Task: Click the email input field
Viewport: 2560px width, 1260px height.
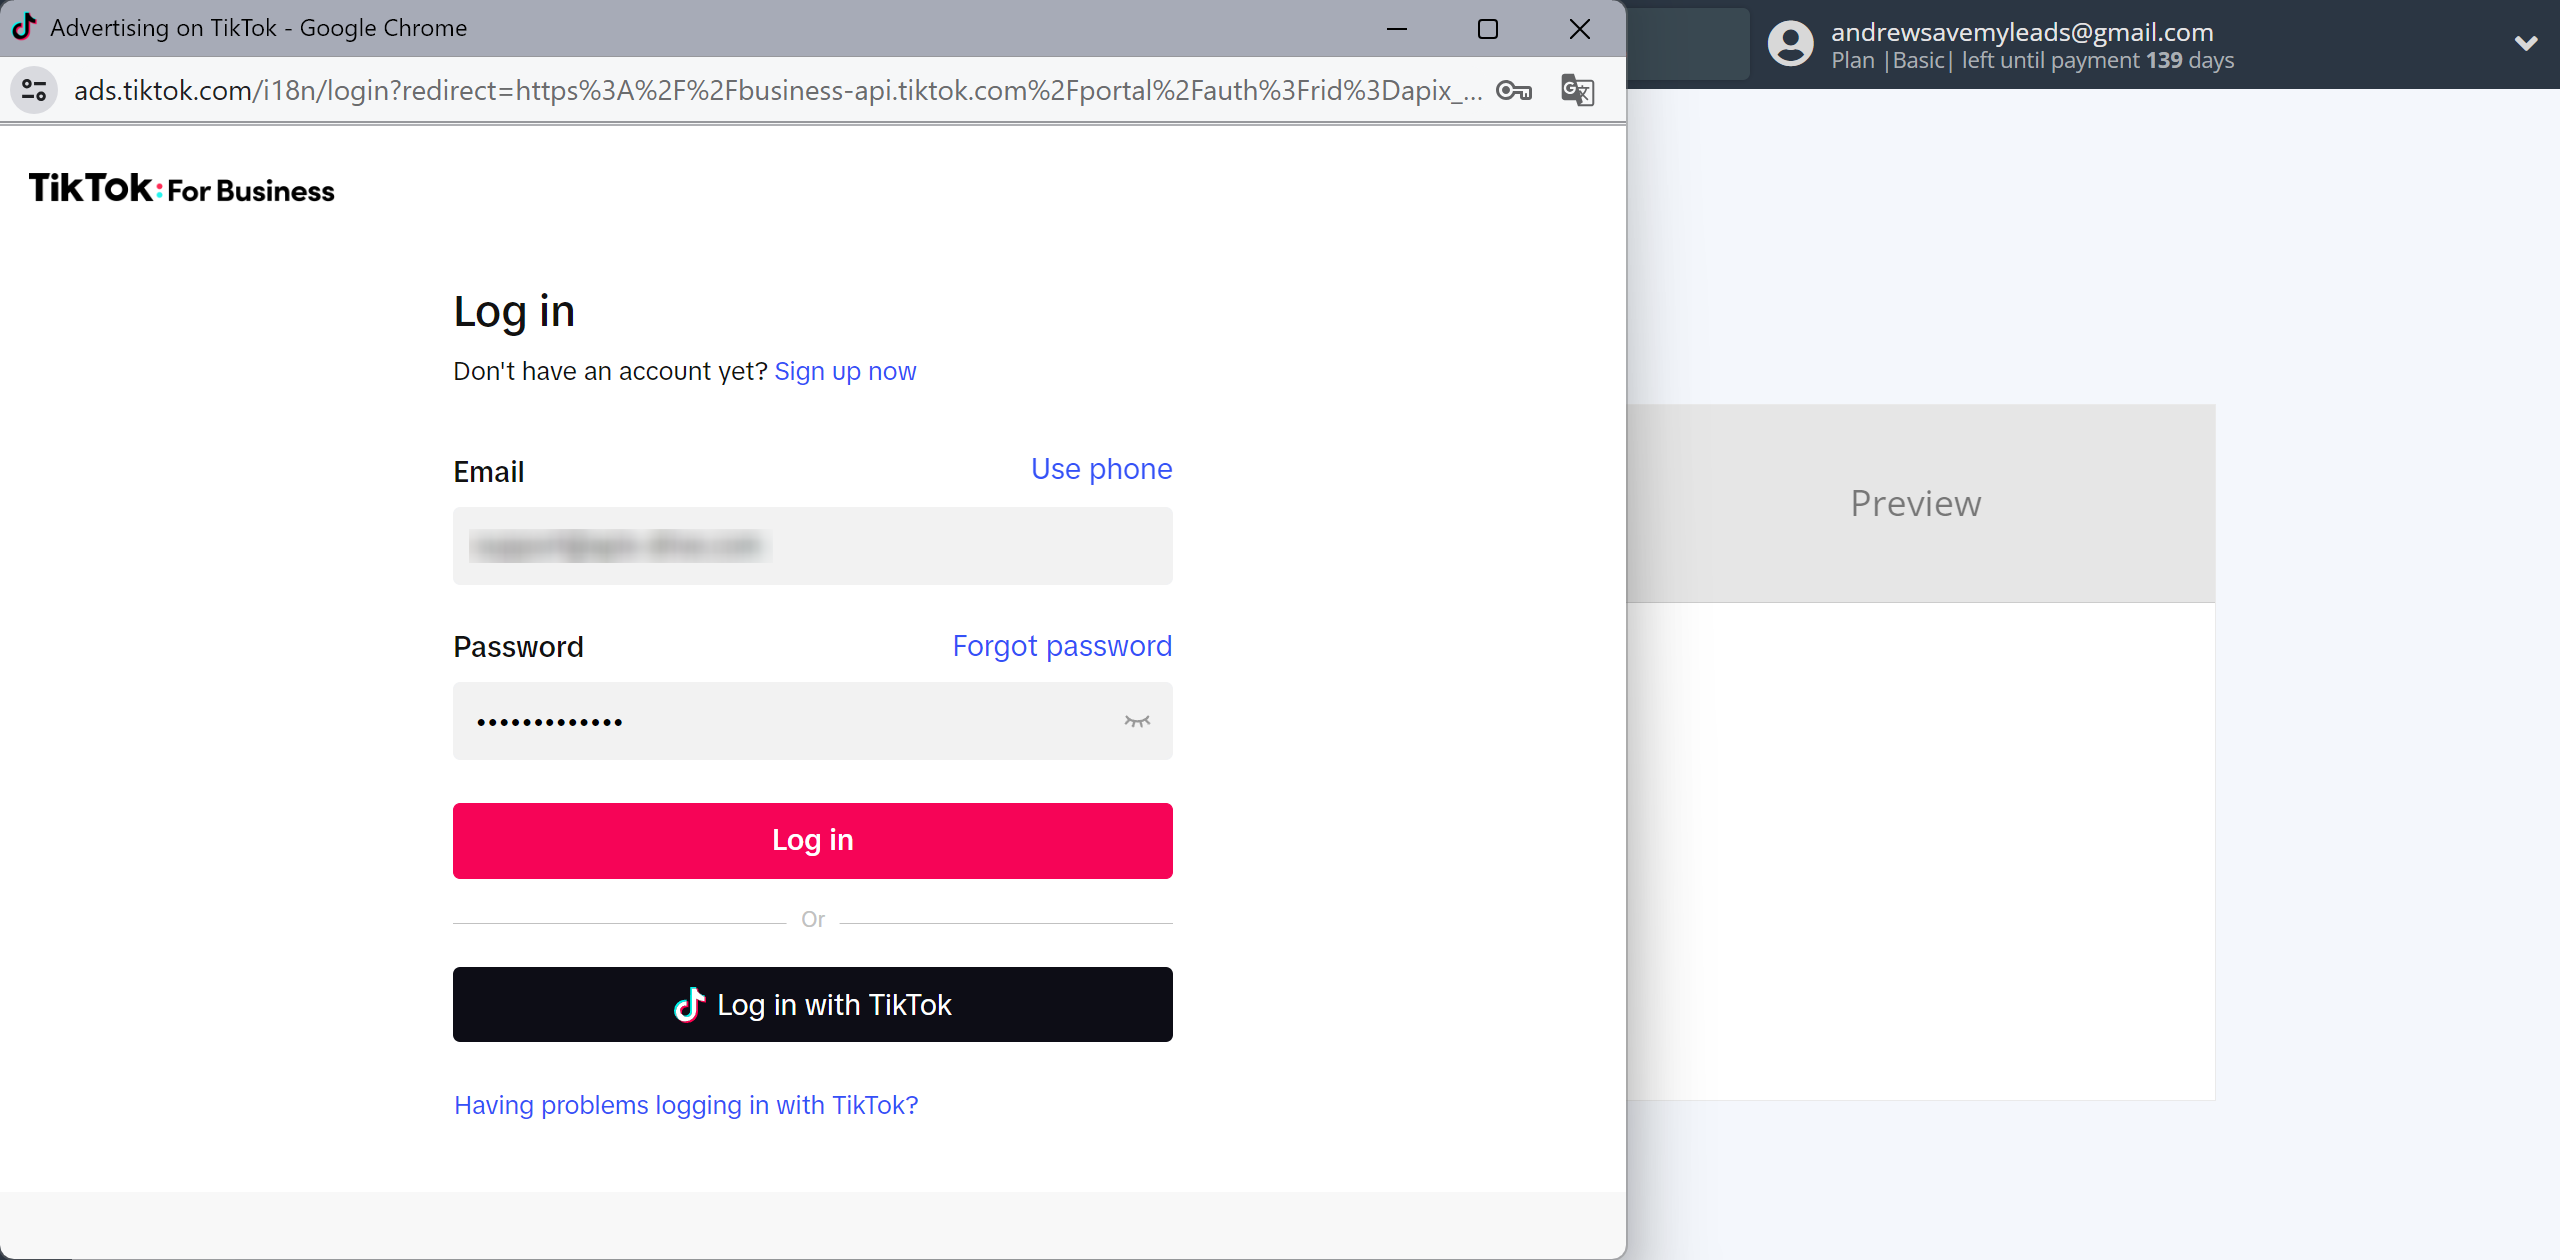Action: (x=811, y=545)
